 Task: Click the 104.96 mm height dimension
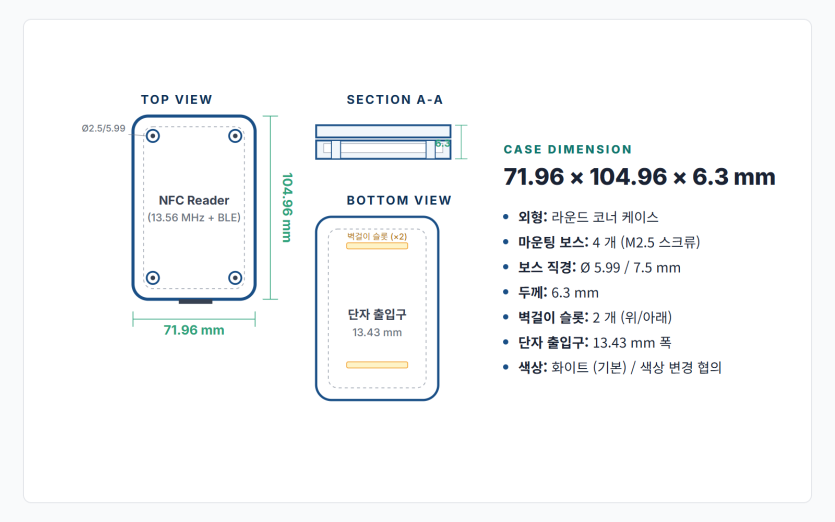287,207
